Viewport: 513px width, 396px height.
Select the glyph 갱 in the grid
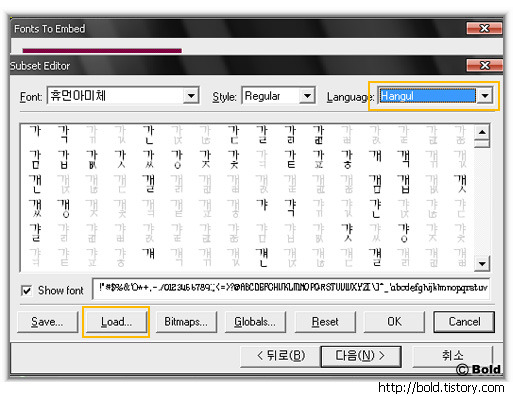pyautogui.click(x=64, y=208)
